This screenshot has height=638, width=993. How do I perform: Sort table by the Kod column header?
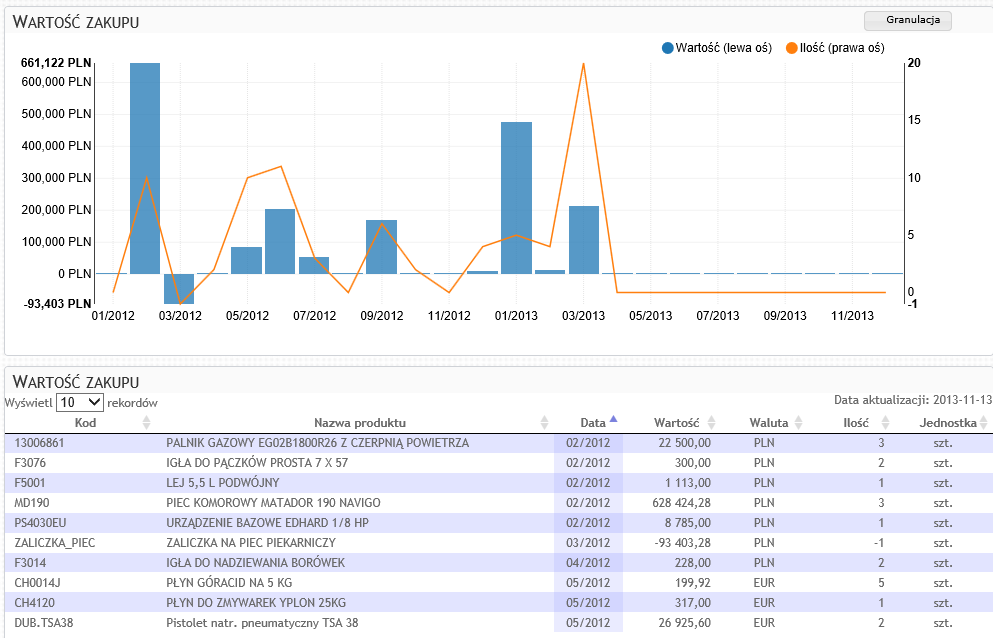(85, 423)
